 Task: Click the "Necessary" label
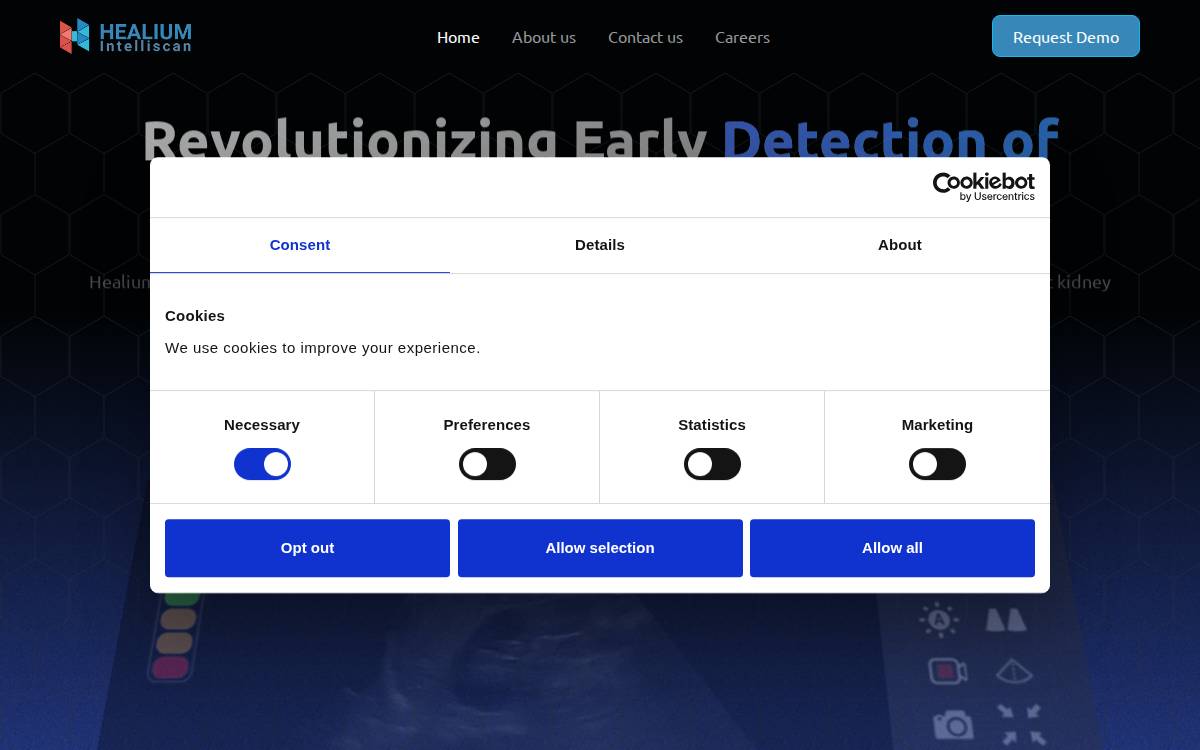(x=262, y=425)
